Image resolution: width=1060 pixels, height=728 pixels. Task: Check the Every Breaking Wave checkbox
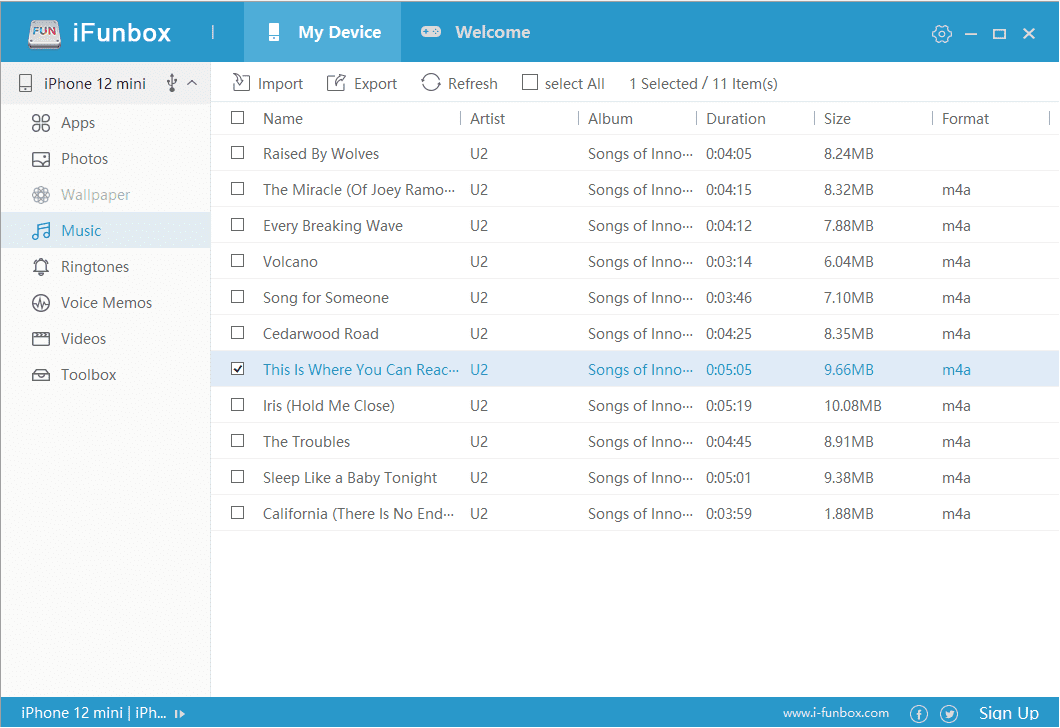point(237,224)
